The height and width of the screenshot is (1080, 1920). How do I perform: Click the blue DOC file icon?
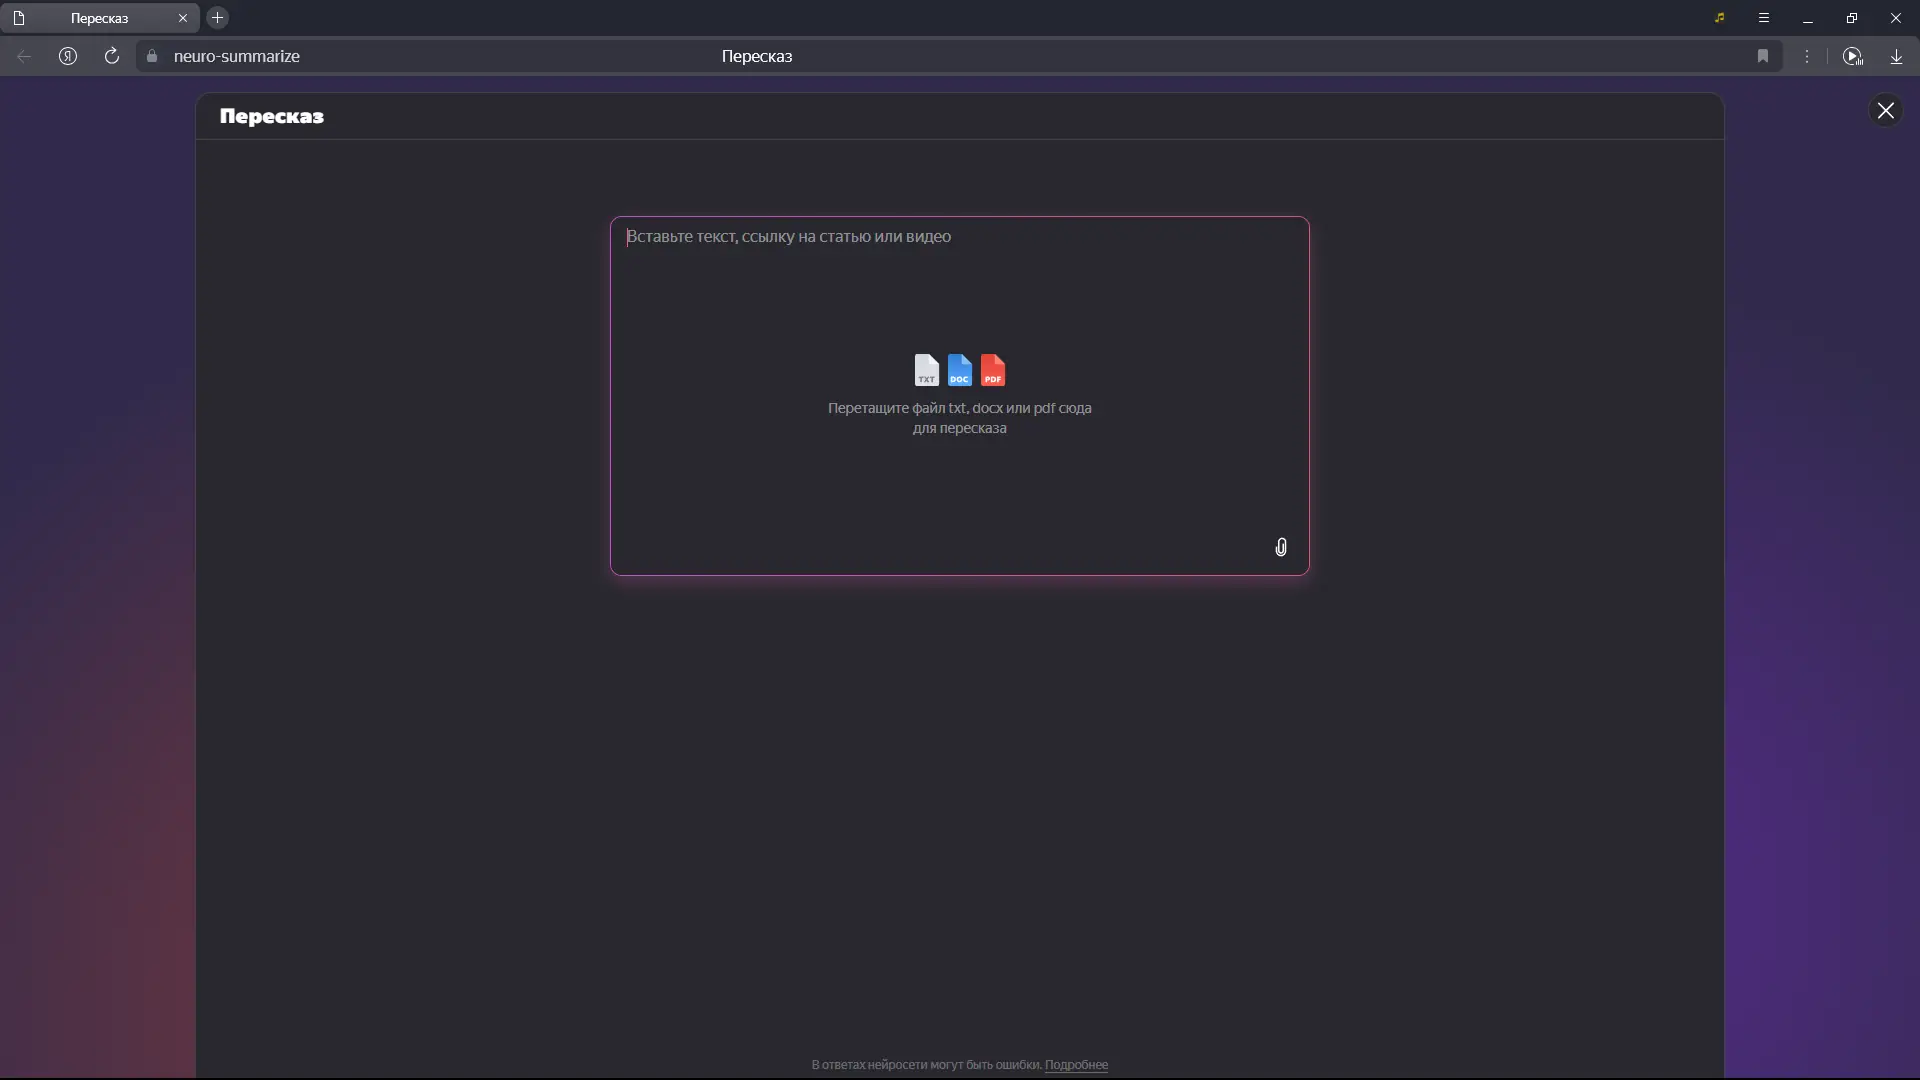[959, 370]
